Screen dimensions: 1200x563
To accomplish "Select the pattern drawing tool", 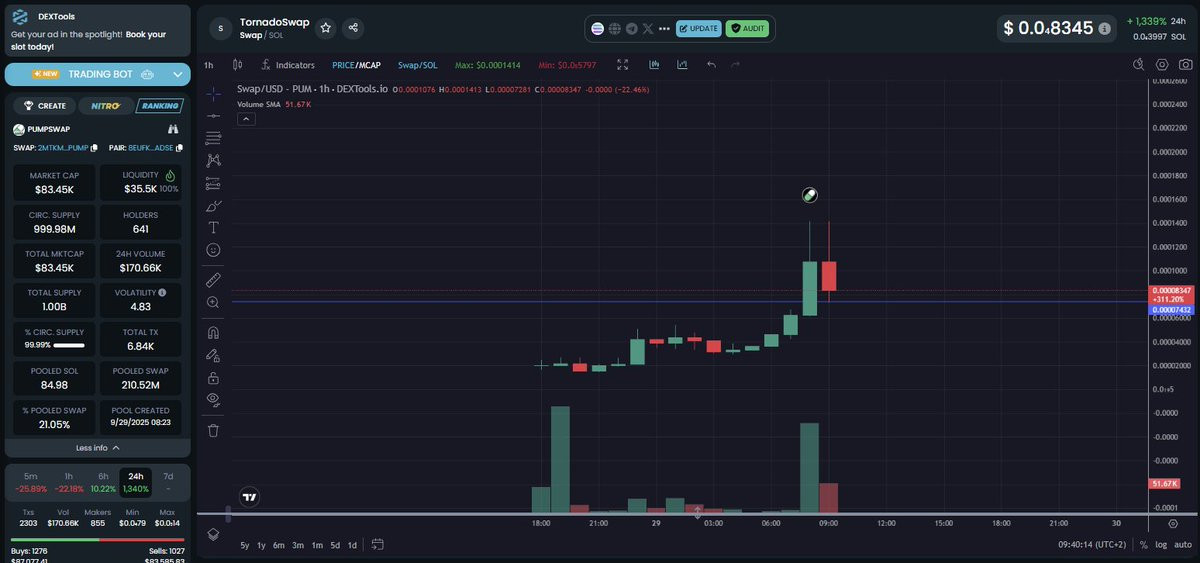I will (x=213, y=160).
